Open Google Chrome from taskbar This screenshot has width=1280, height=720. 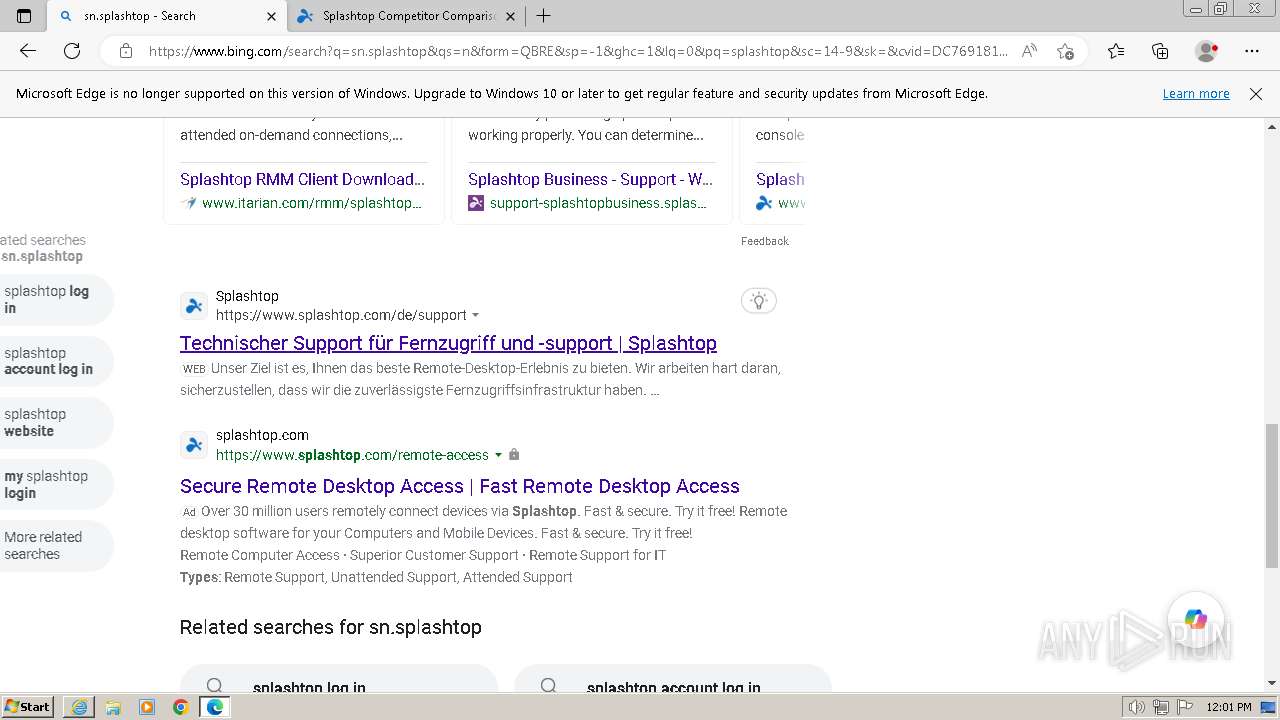[181, 707]
